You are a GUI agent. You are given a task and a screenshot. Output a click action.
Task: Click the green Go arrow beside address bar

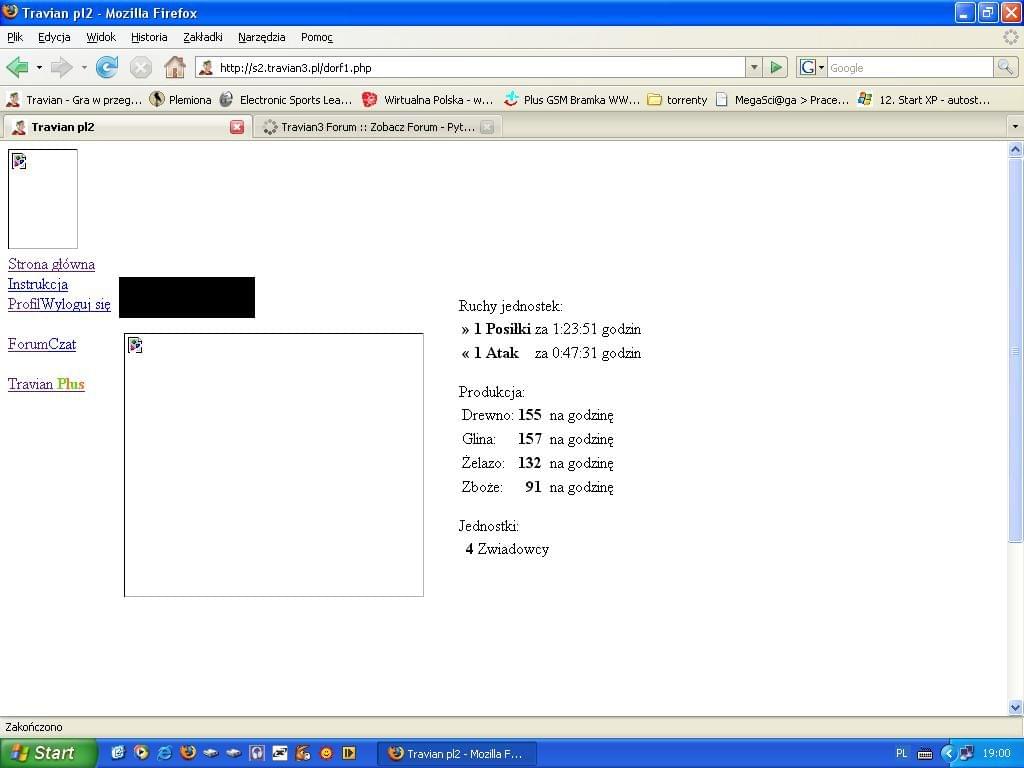[x=776, y=67]
